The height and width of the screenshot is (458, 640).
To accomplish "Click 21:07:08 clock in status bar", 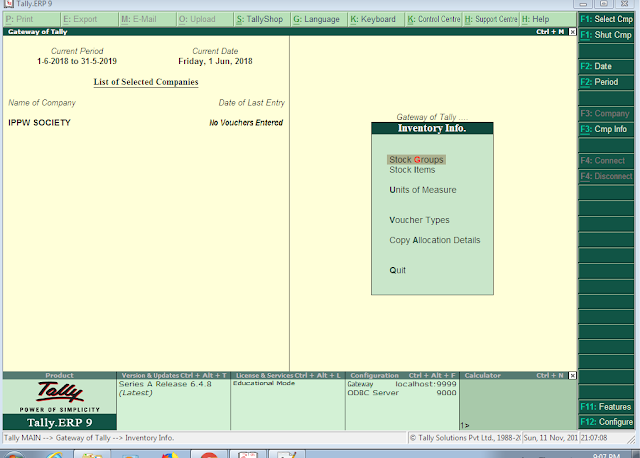I will pos(594,438).
